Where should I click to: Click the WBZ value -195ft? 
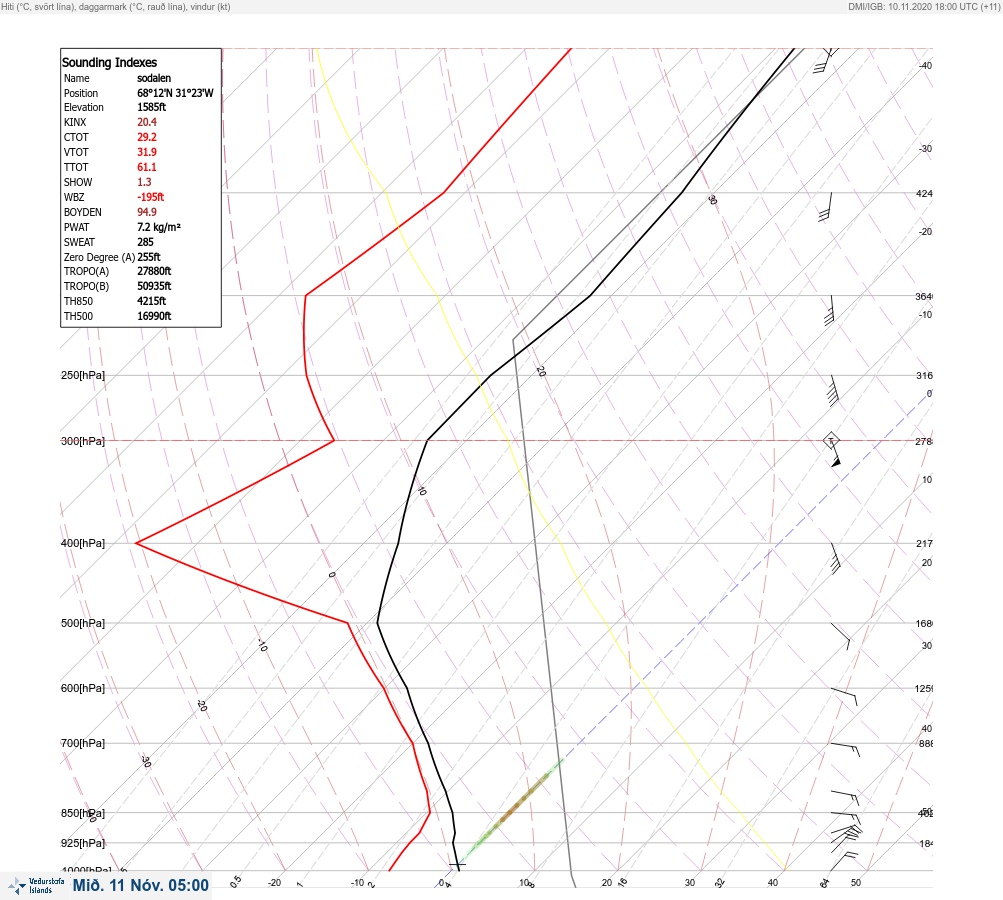[151, 197]
